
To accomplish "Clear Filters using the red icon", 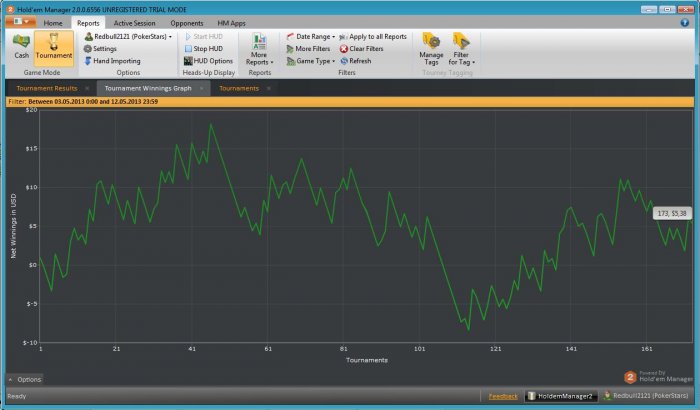I will [369, 48].
